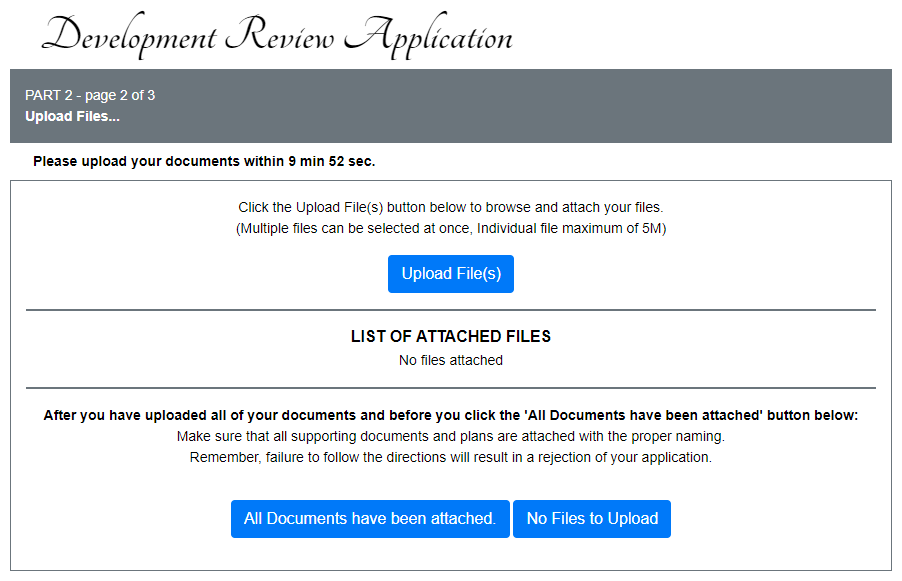Select the 'No files attached' status text
The image size is (902, 581).
pyautogui.click(x=450, y=360)
